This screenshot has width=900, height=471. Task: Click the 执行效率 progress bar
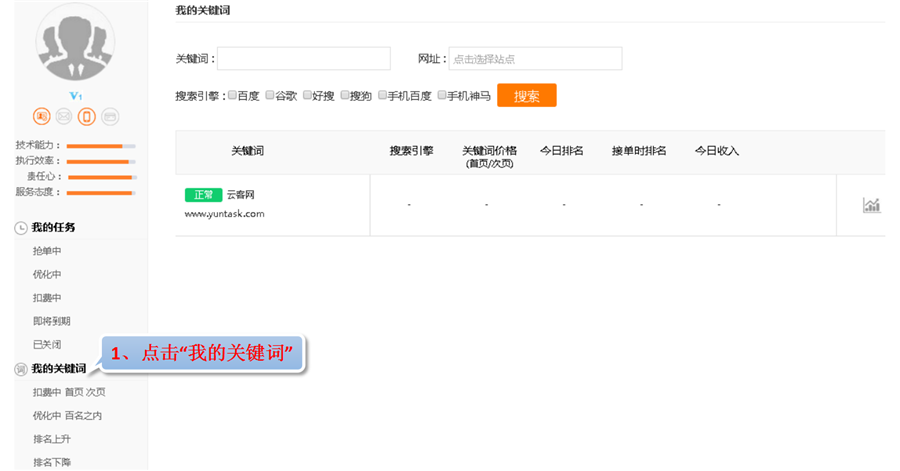tap(101, 162)
